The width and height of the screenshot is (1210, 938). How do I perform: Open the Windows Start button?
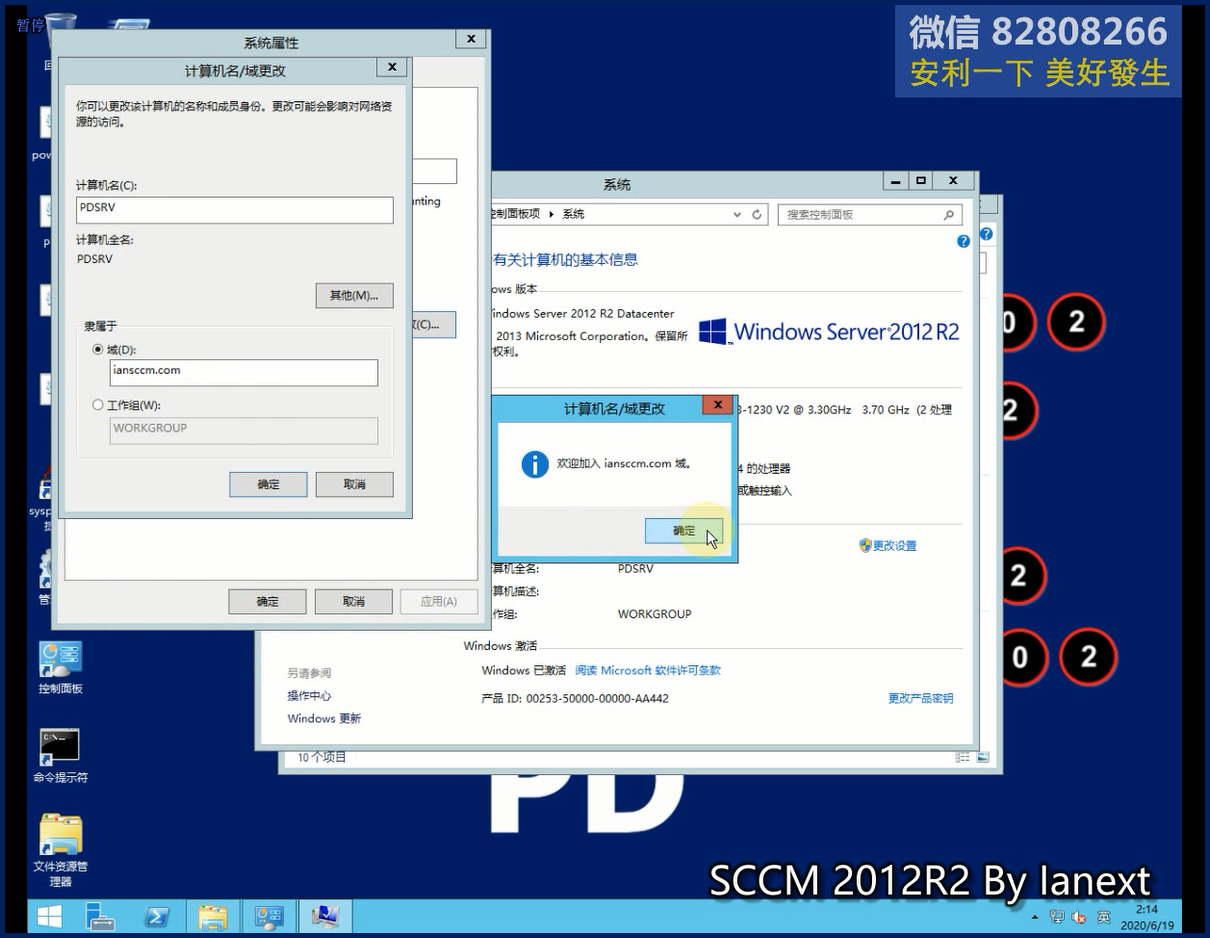(49, 915)
